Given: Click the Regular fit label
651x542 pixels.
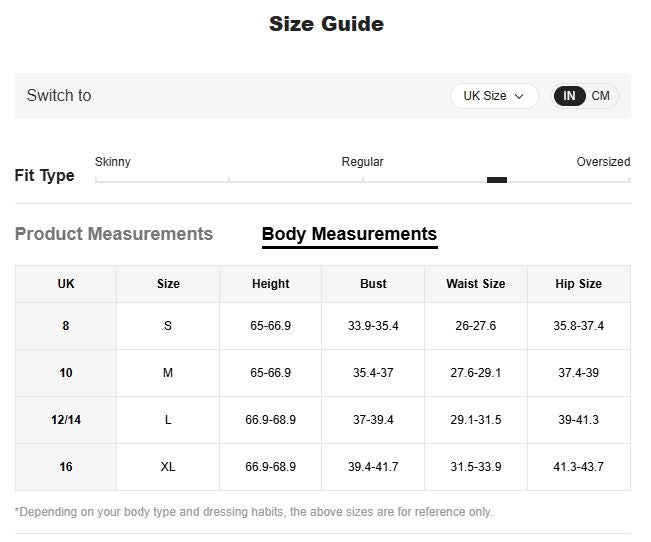Looking at the screenshot, I should coord(362,162).
